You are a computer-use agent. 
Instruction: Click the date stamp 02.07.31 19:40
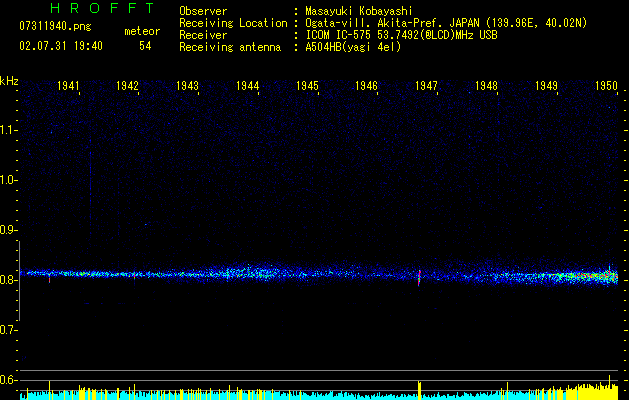(61, 46)
